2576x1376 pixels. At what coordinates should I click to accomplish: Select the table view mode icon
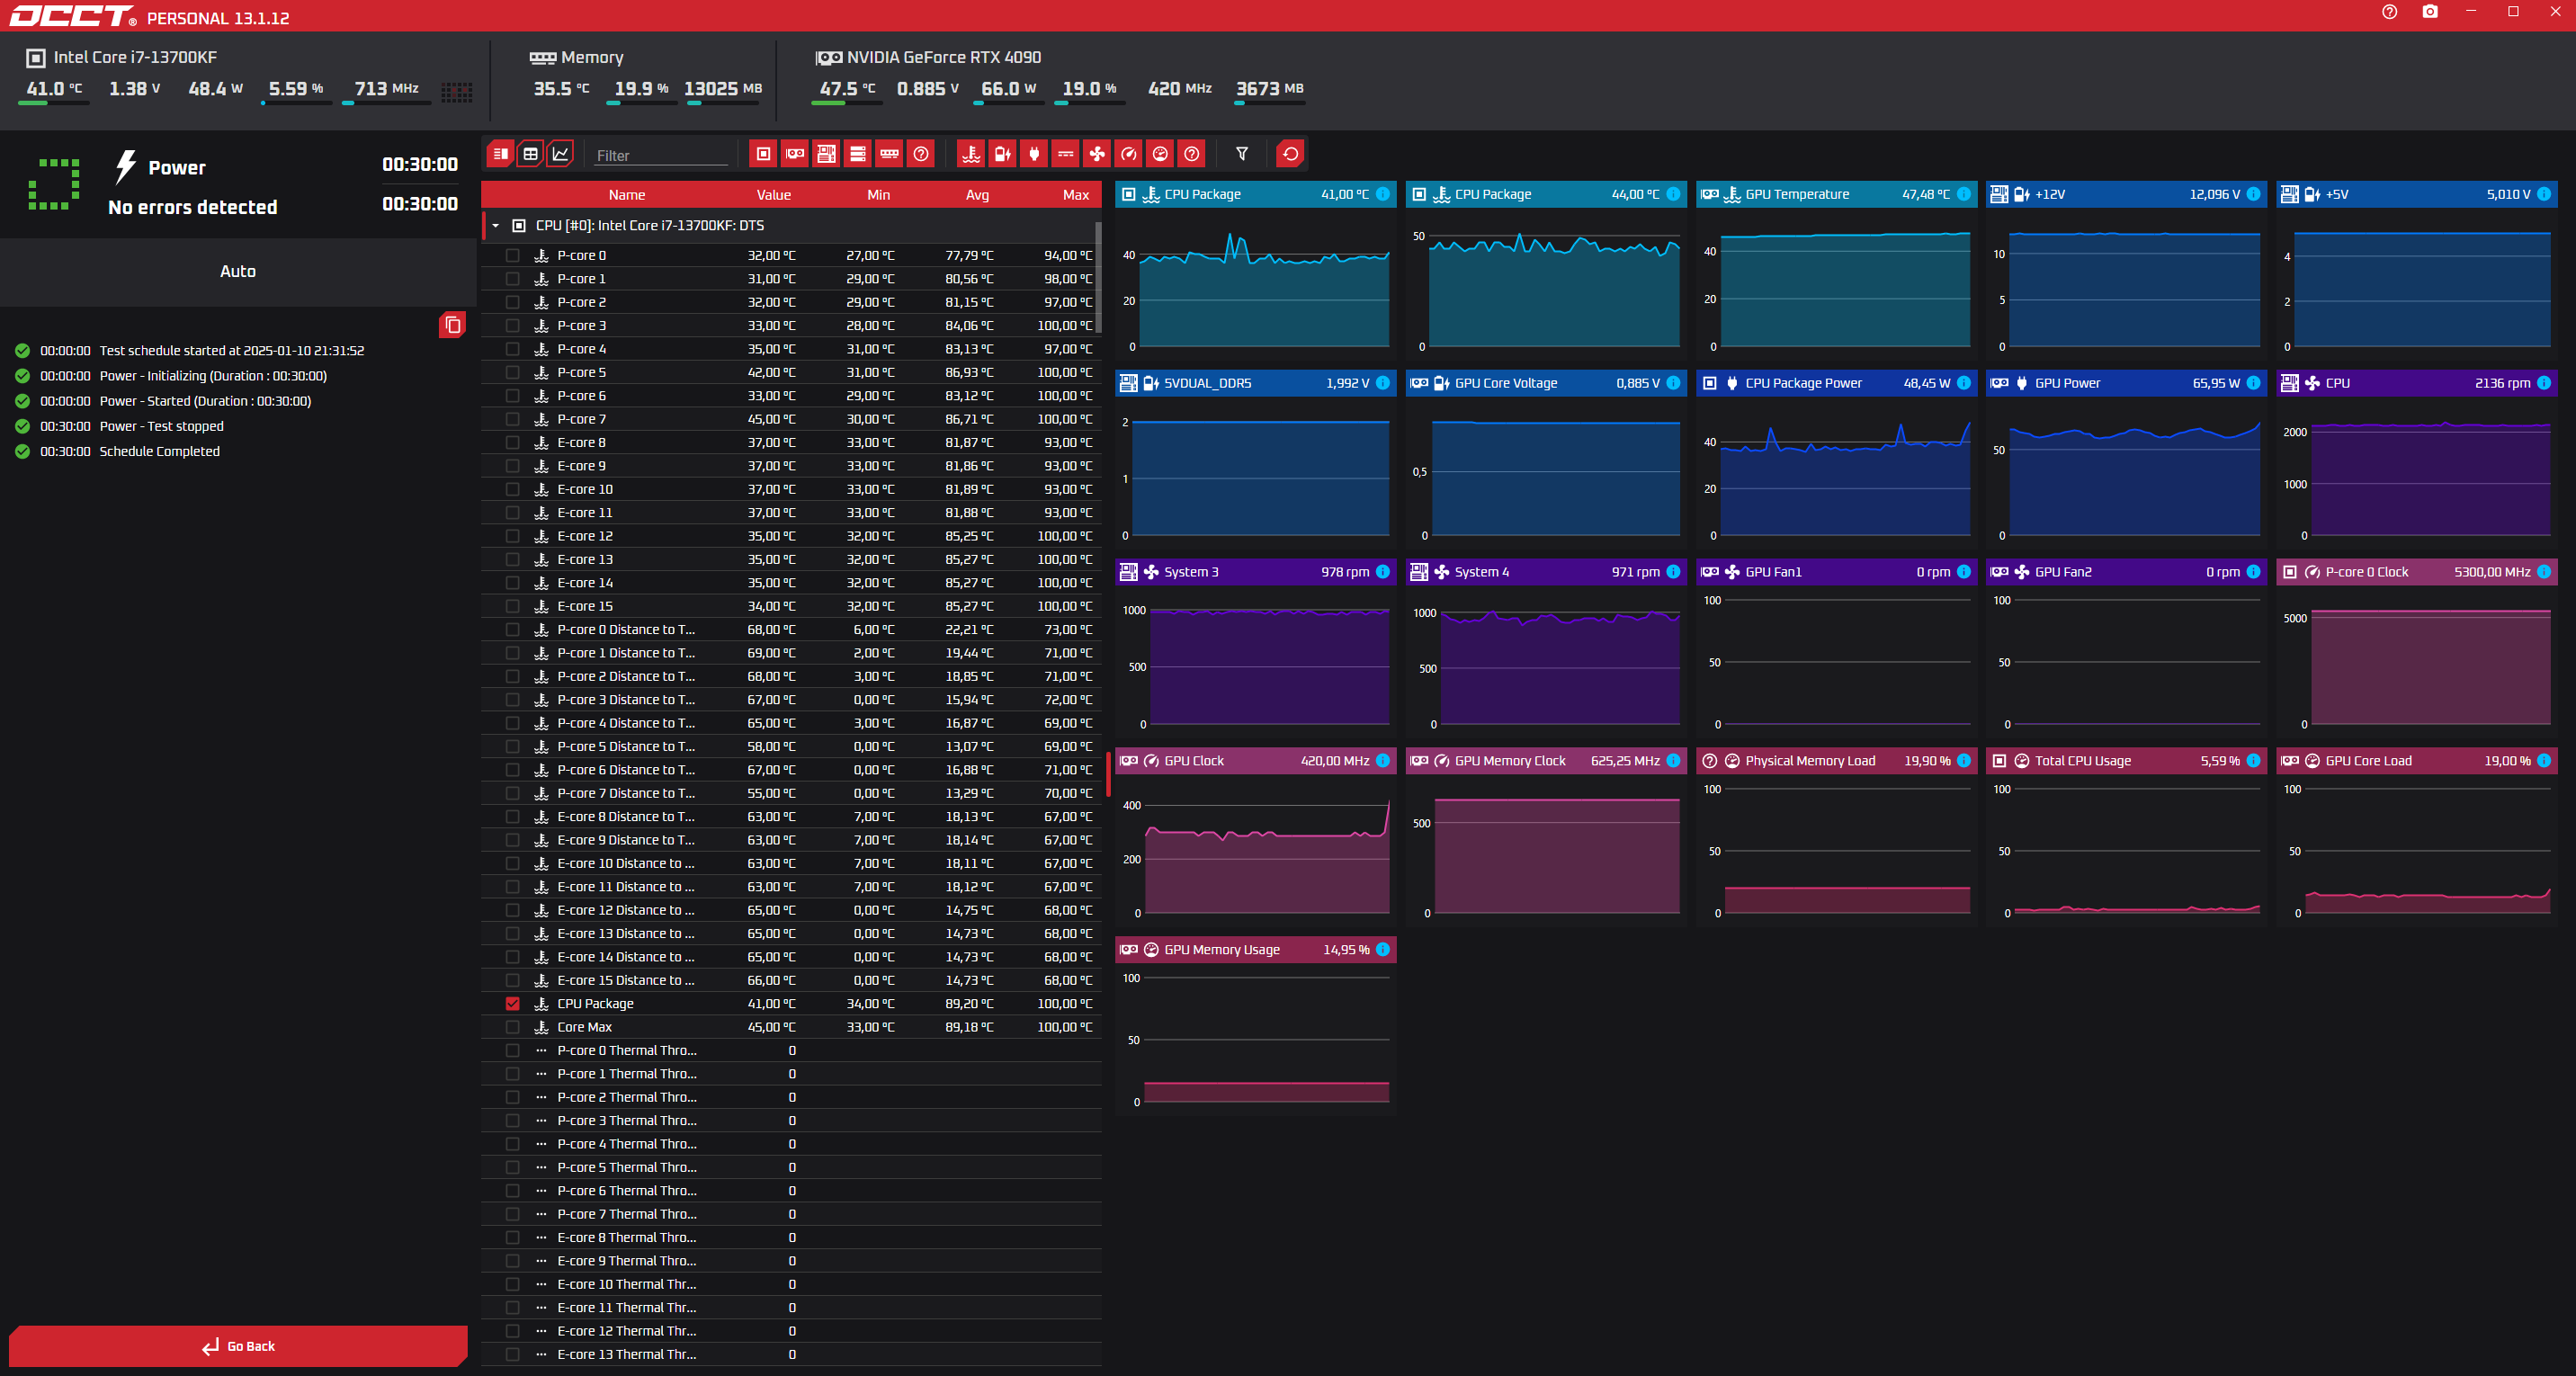point(531,154)
